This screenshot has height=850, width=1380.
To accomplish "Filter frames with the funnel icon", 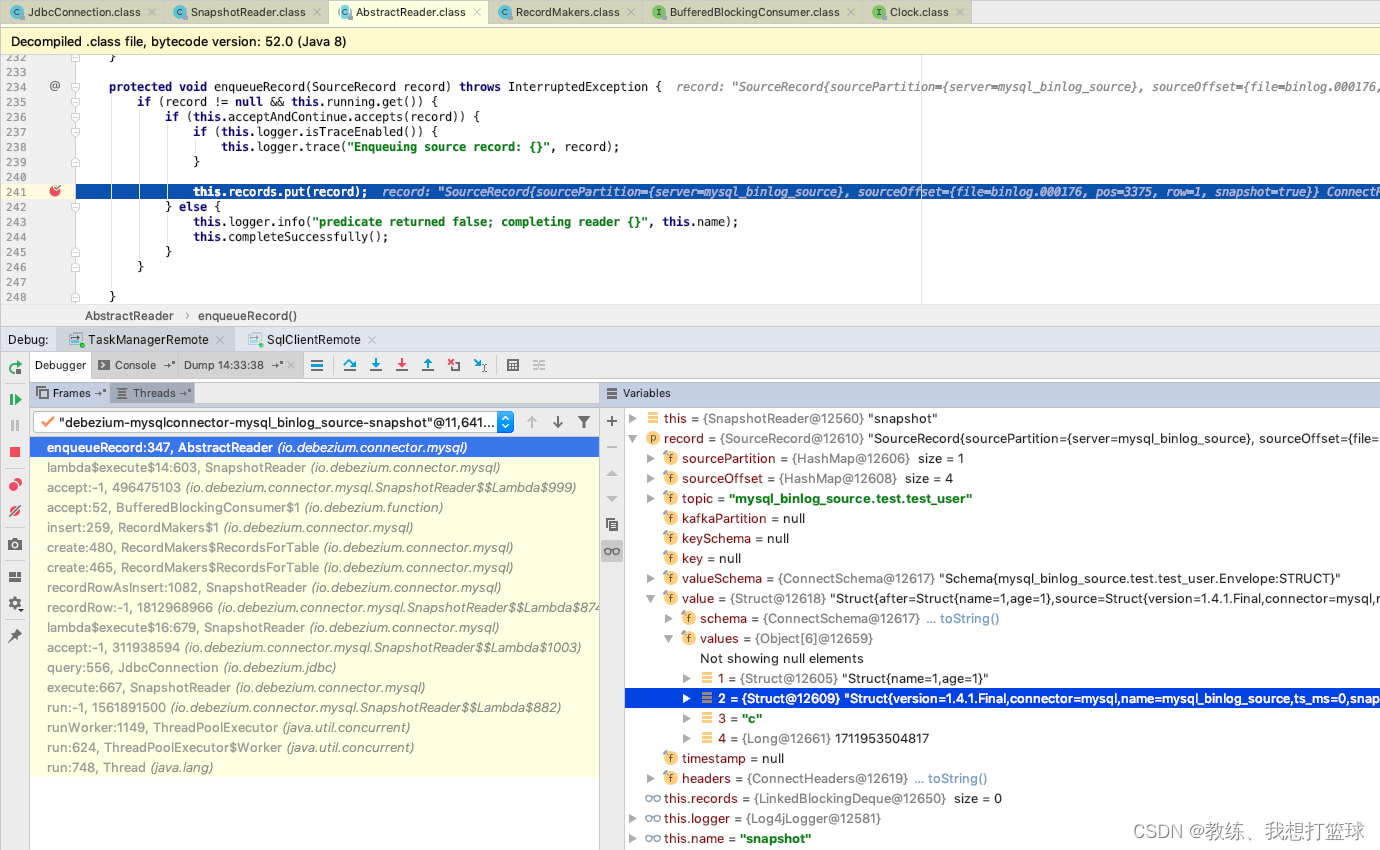I will point(584,422).
